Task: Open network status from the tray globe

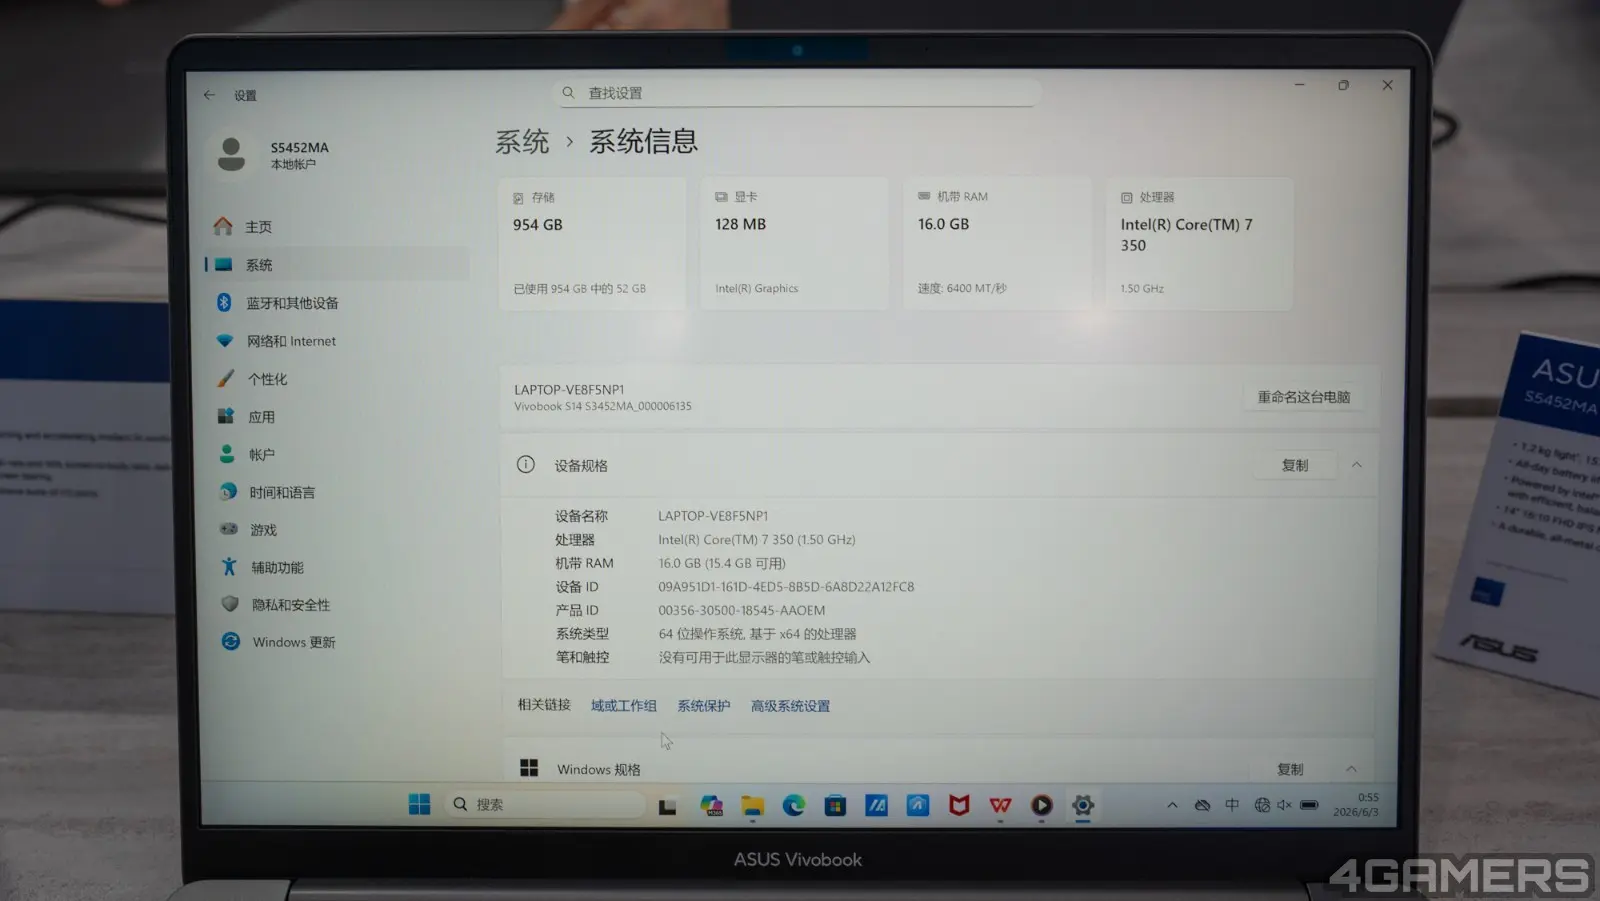Action: click(x=1262, y=805)
